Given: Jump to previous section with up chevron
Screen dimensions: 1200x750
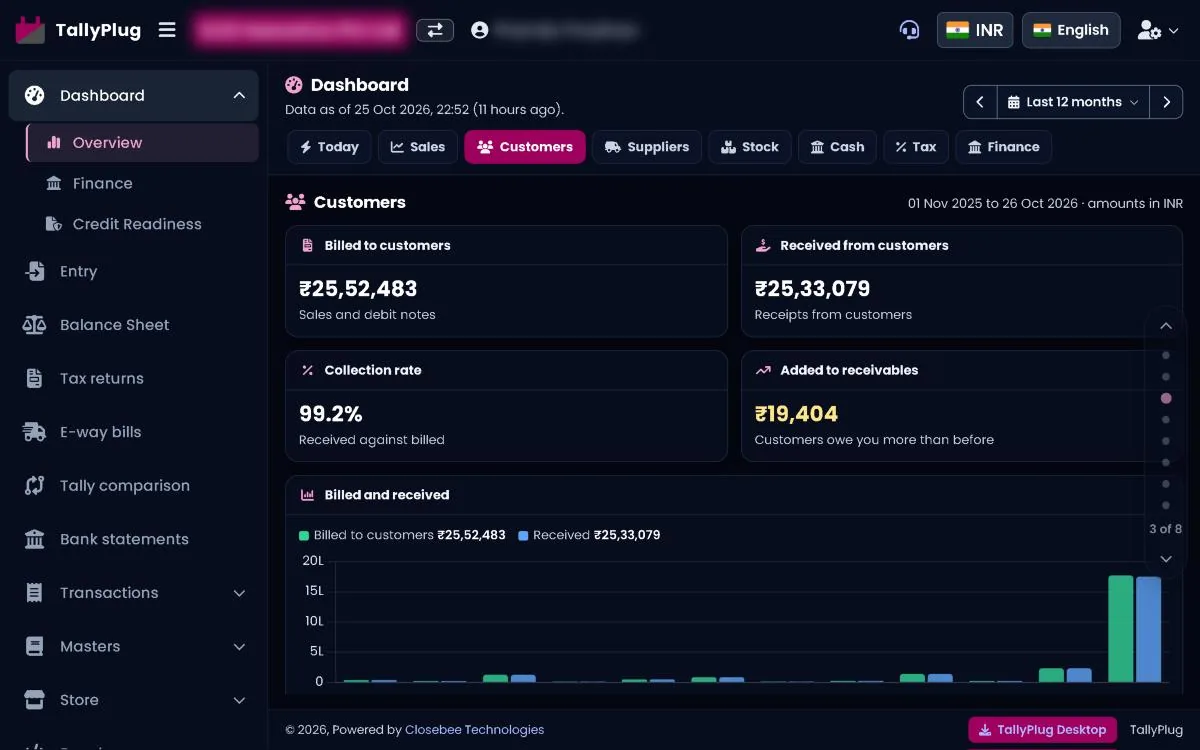Looking at the screenshot, I should coord(1166,326).
